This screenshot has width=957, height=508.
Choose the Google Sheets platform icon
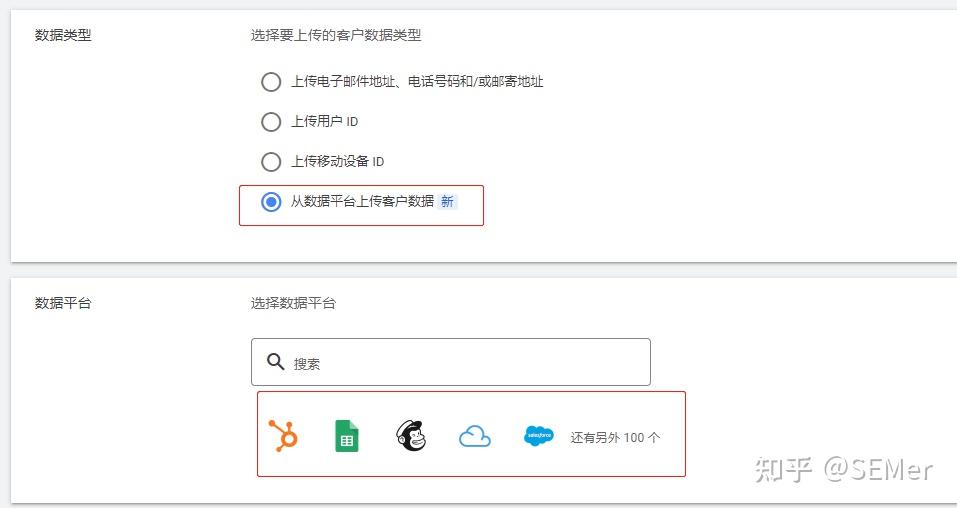pyautogui.click(x=346, y=436)
